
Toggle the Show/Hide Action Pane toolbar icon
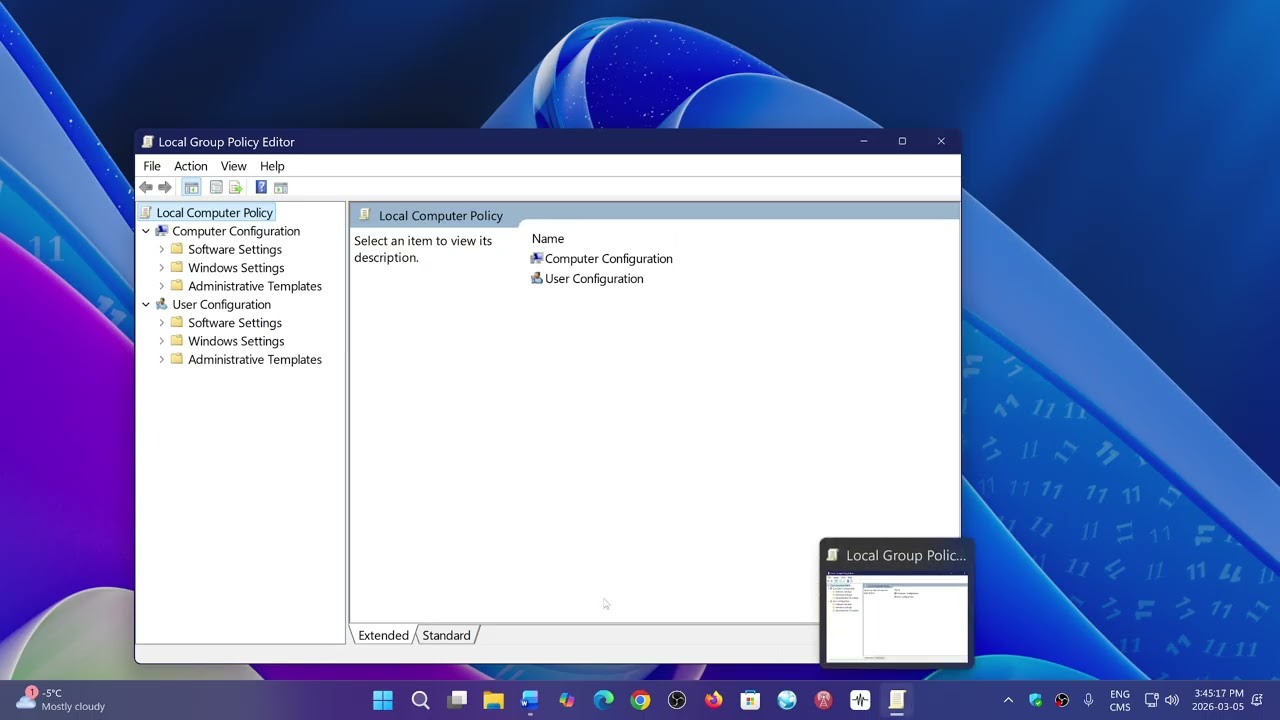[x=281, y=187]
